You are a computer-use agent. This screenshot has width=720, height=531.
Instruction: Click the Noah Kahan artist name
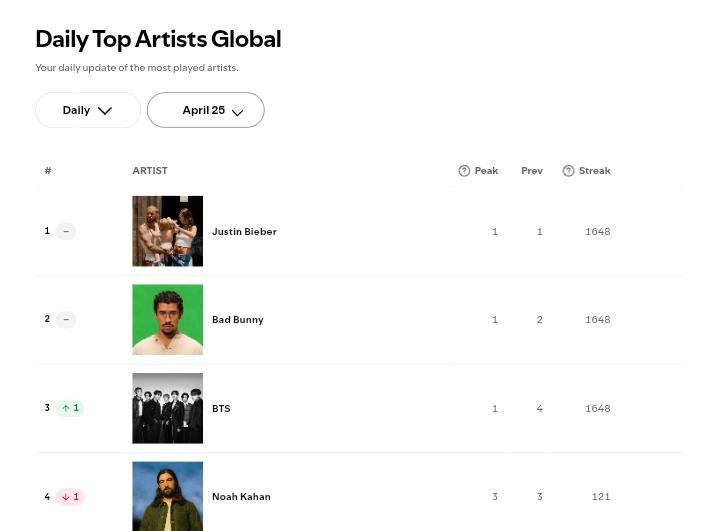[x=241, y=497]
